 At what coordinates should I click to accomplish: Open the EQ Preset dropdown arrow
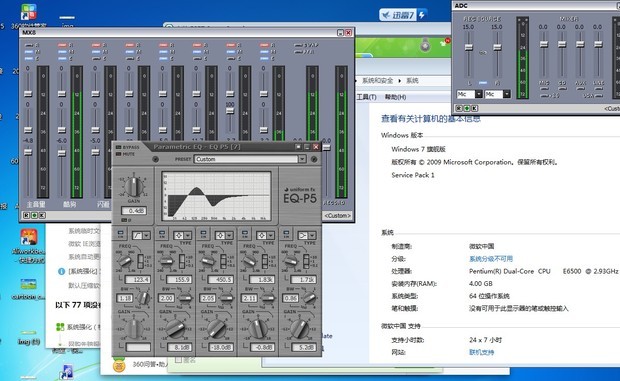pyautogui.click(x=302, y=159)
